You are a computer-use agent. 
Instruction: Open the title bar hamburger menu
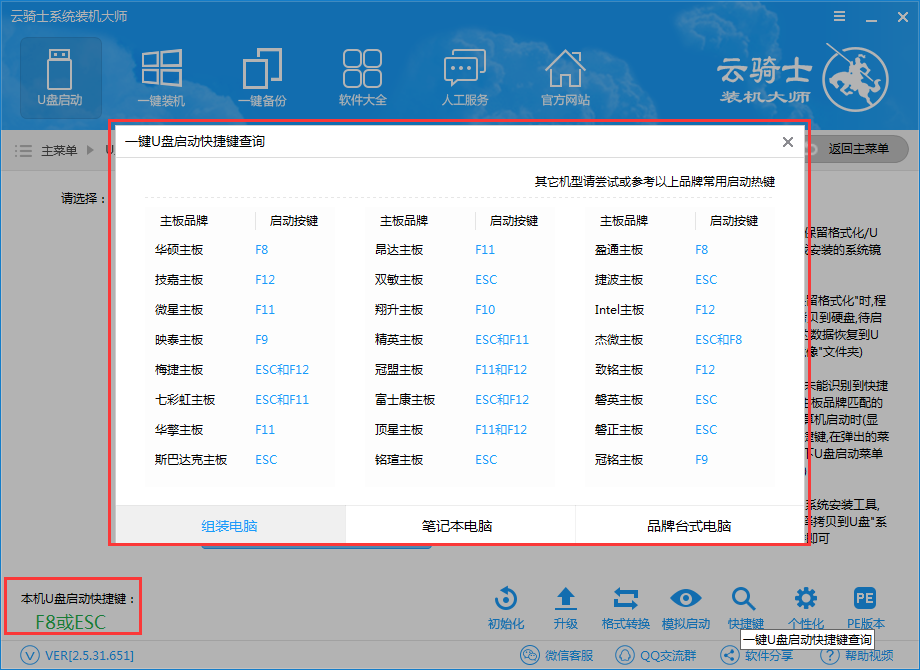tap(837, 17)
